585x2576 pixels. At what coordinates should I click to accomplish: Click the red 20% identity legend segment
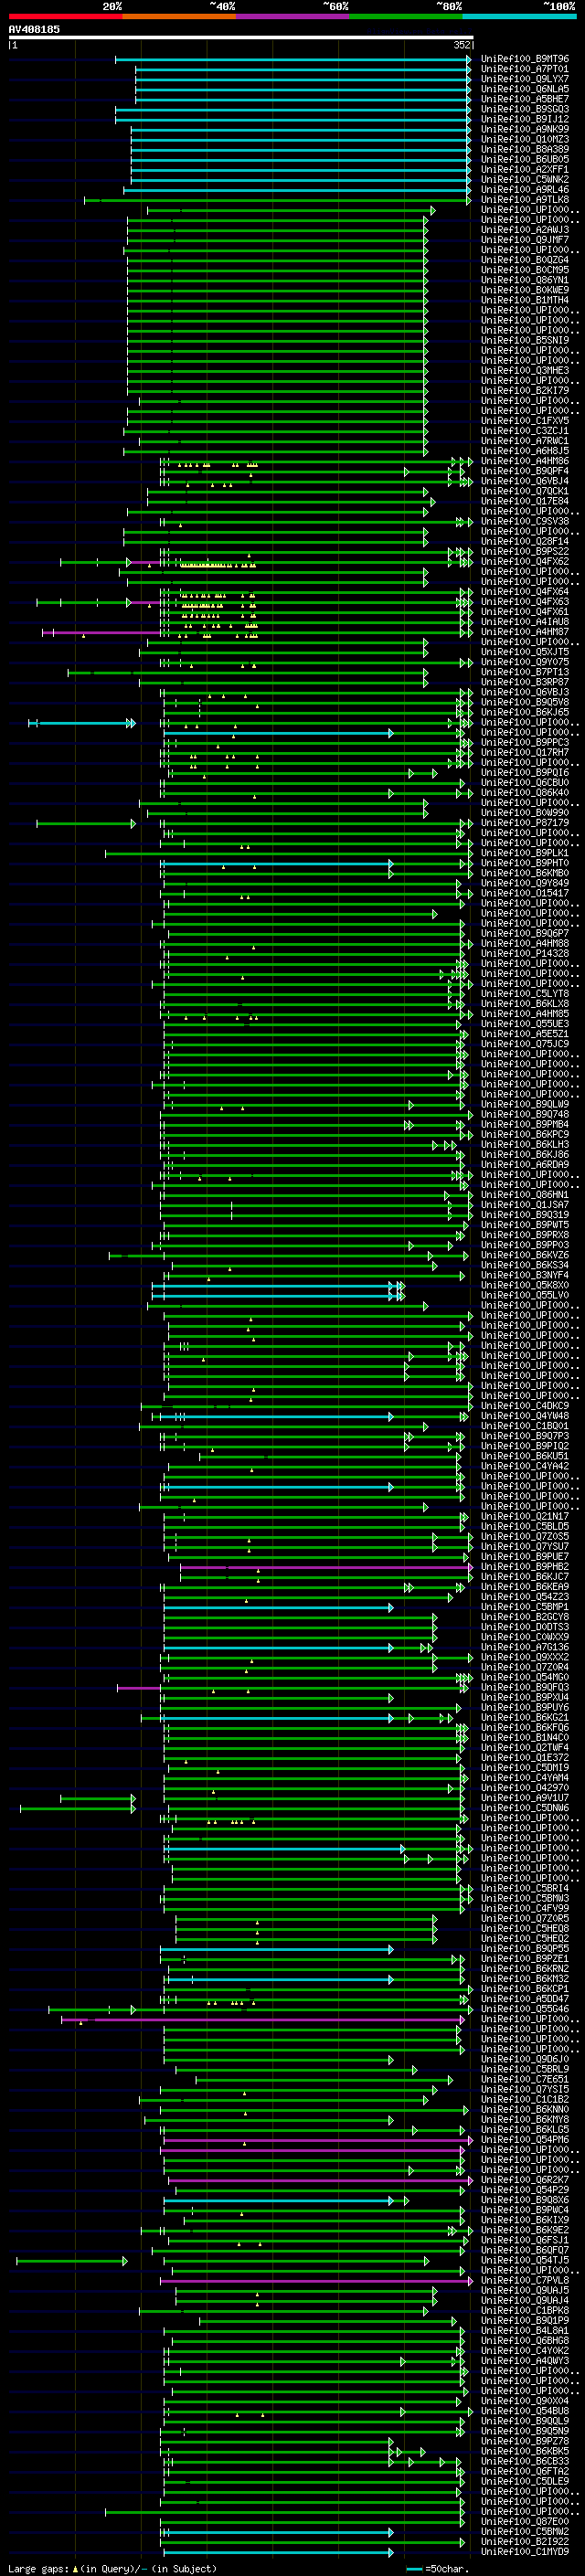(x=65, y=16)
